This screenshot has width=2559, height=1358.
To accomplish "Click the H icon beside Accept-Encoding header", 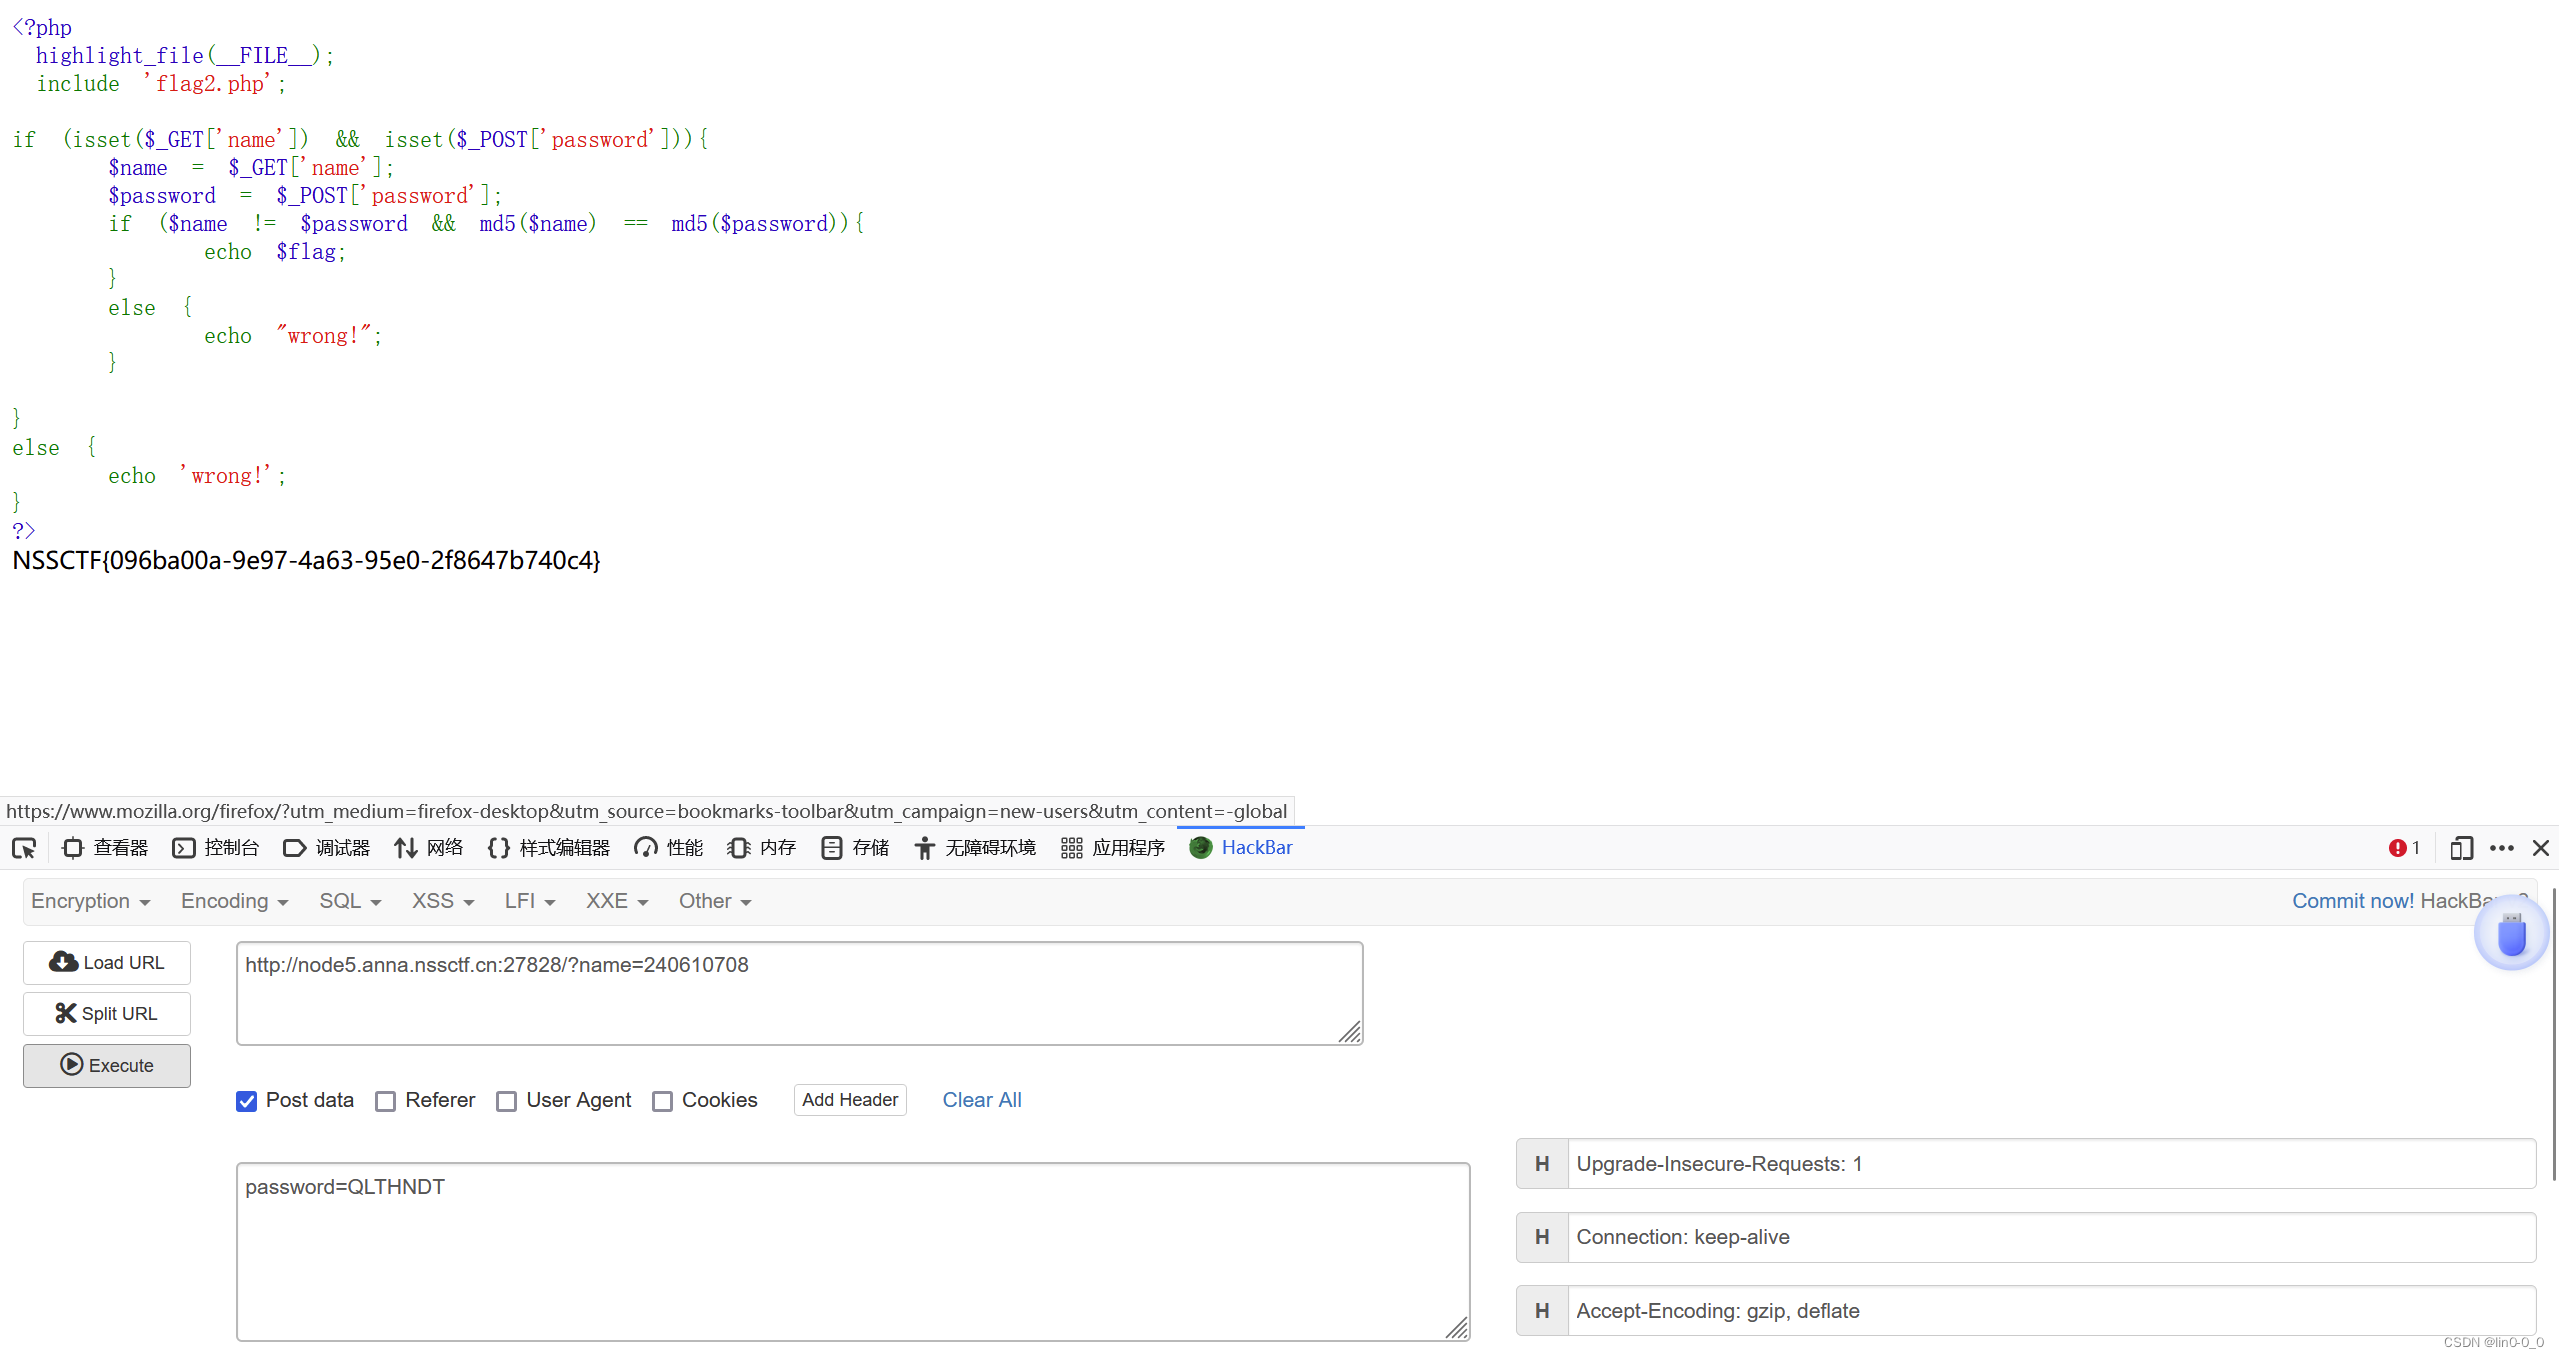I will coord(1542,1311).
